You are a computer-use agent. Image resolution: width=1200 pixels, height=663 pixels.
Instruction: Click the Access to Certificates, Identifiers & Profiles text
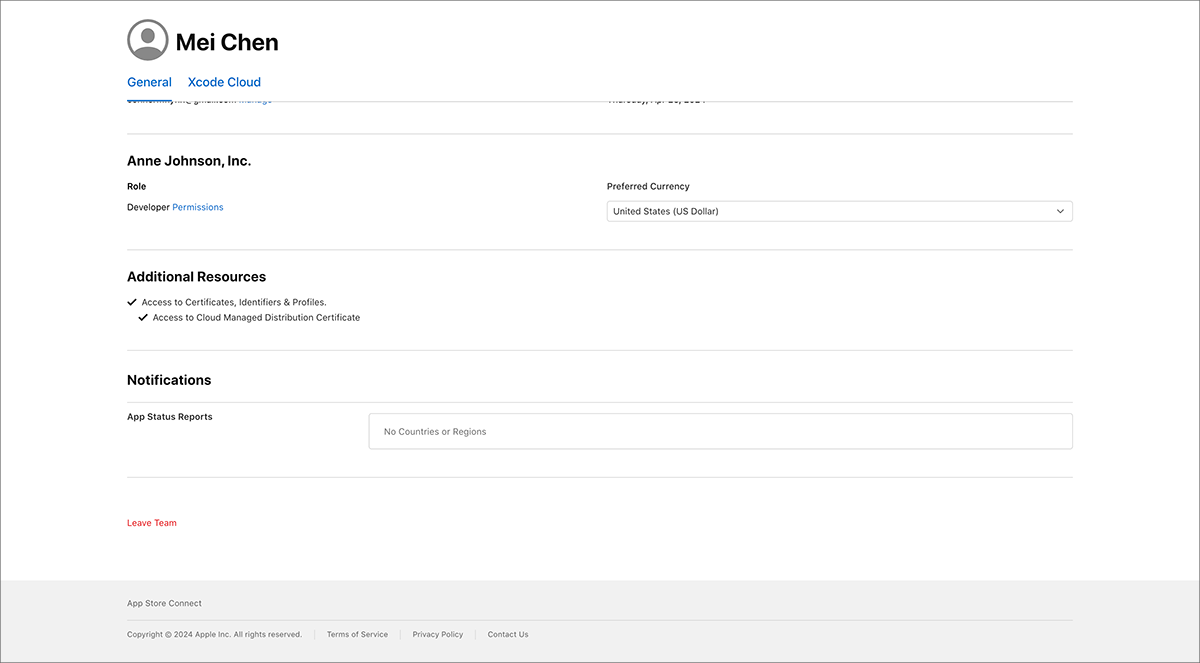(234, 302)
